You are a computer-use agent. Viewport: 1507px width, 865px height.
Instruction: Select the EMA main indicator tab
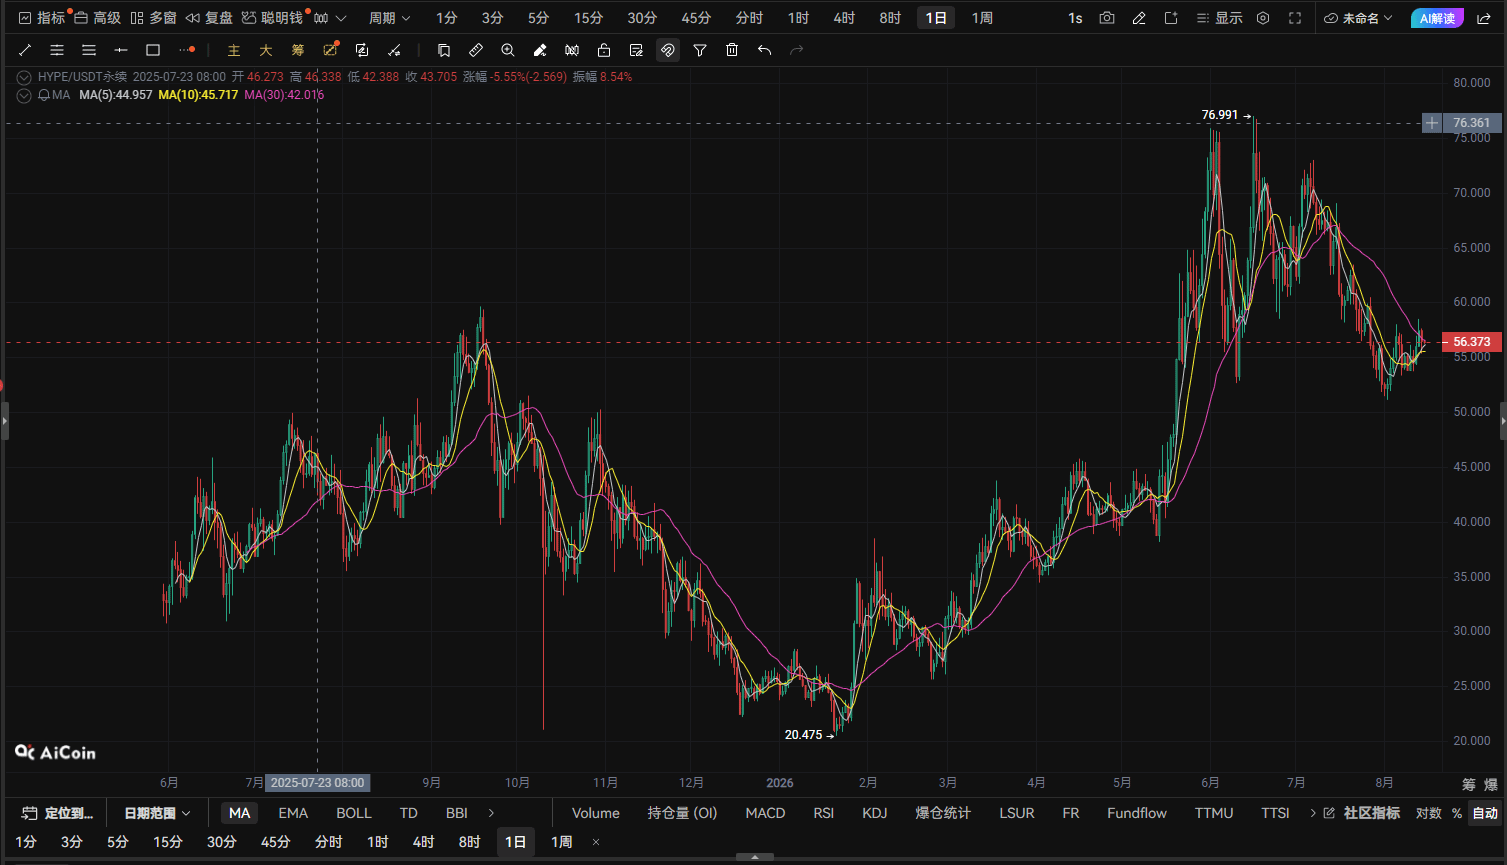click(x=293, y=813)
